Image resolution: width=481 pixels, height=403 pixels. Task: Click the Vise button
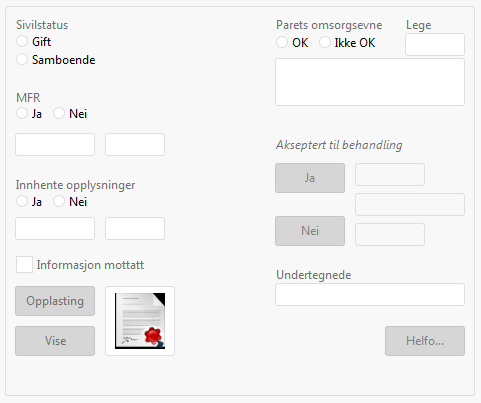[x=55, y=341]
